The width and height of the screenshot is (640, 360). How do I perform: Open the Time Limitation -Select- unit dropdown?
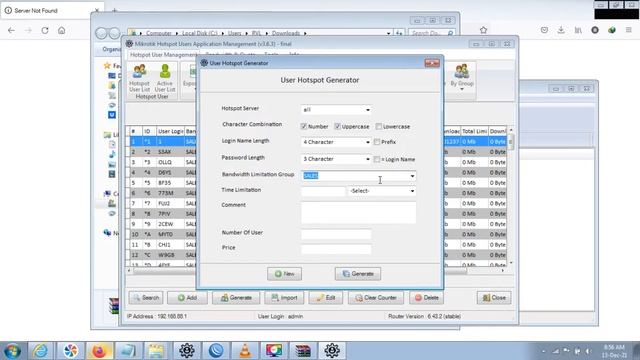coord(382,191)
